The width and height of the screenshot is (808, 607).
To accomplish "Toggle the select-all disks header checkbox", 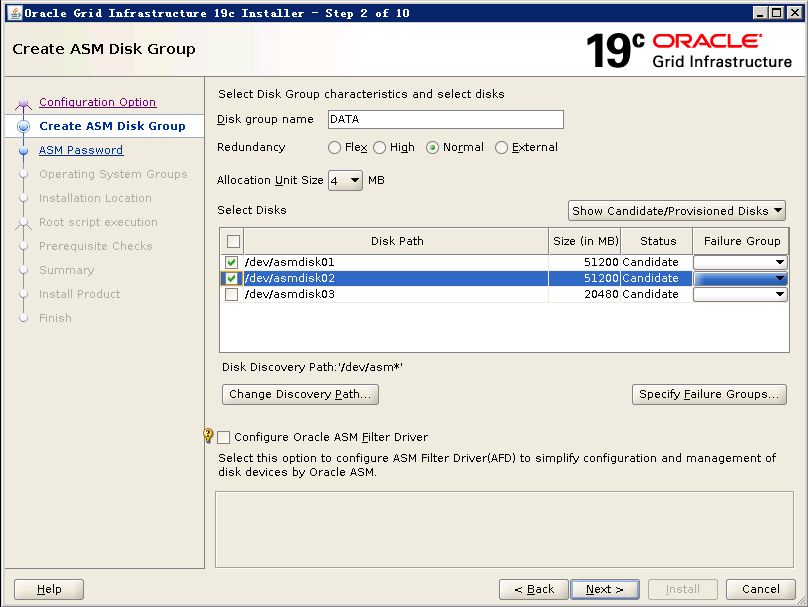I will pyautogui.click(x=233, y=241).
